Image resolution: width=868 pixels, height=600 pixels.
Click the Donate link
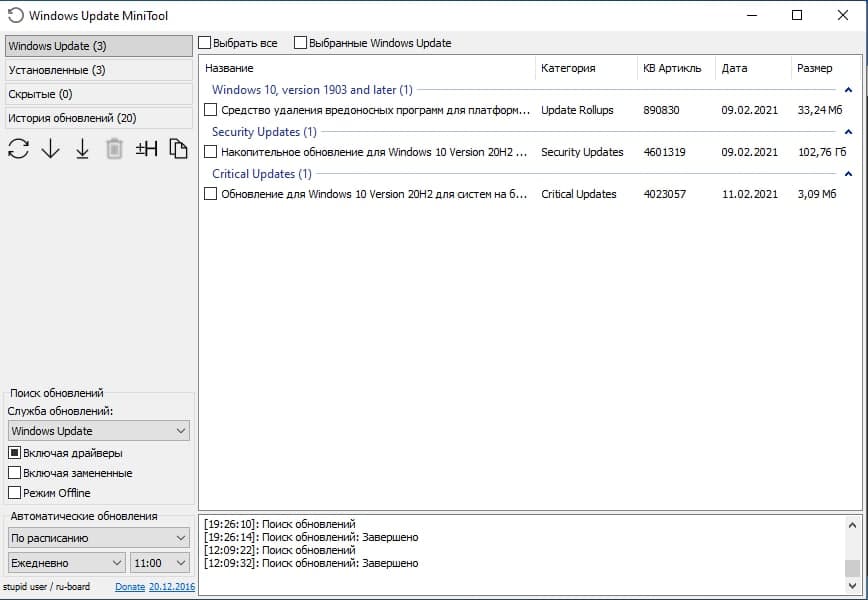[x=130, y=587]
